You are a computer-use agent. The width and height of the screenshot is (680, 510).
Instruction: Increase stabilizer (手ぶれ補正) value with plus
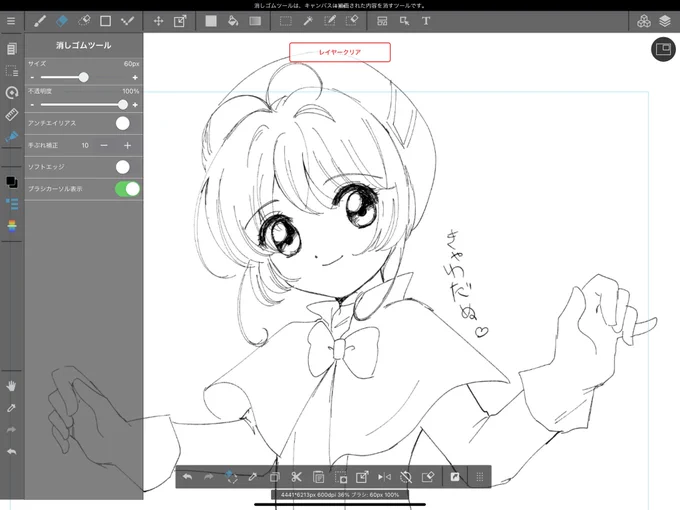pos(127,145)
